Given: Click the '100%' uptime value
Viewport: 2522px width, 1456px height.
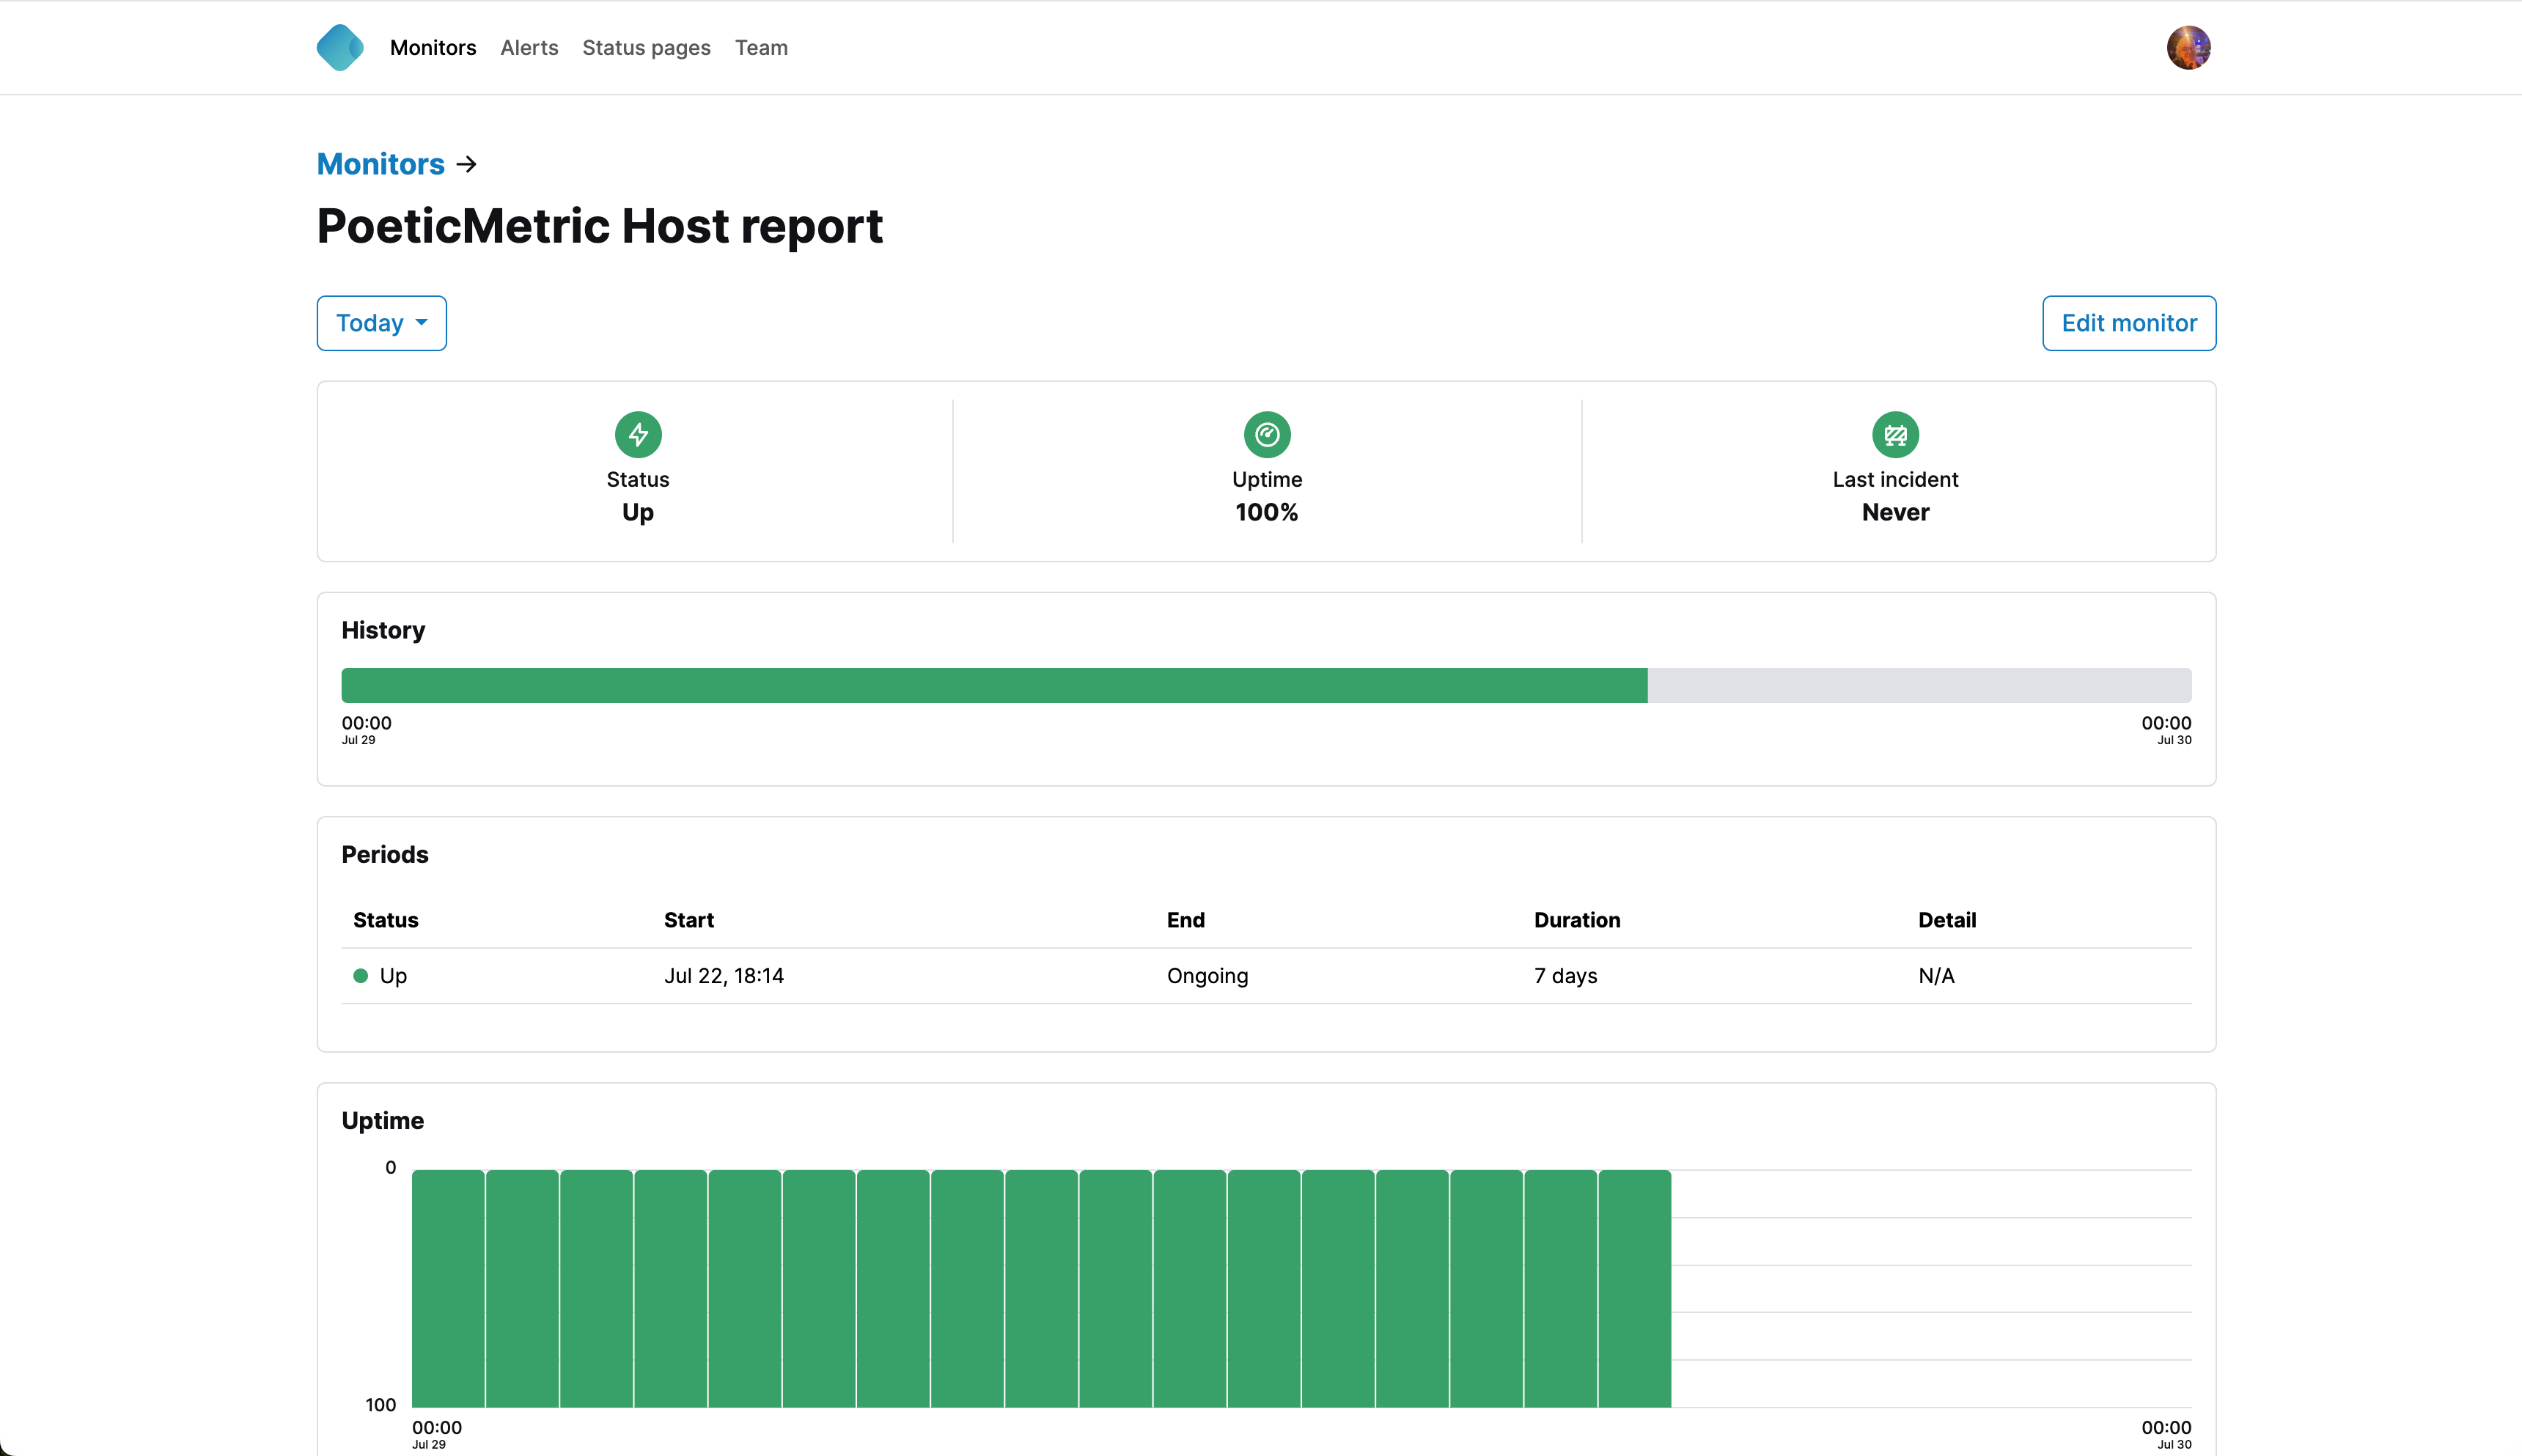Looking at the screenshot, I should [1267, 512].
